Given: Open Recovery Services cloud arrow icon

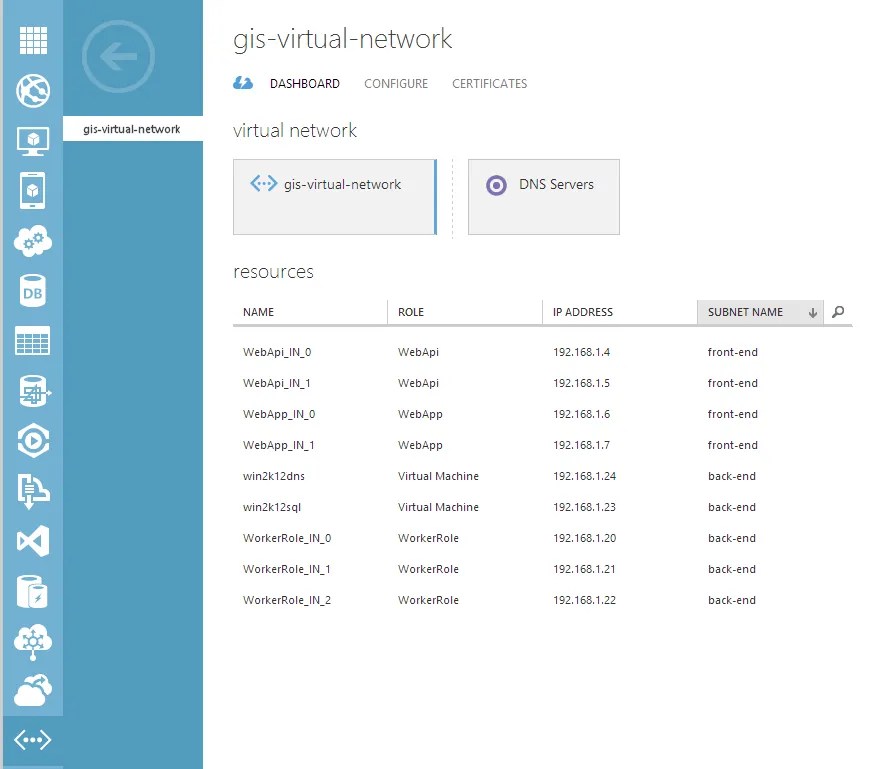Looking at the screenshot, I should pos(33,690).
